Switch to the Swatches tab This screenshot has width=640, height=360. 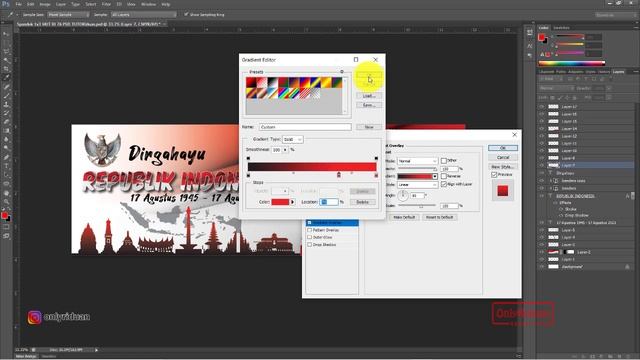(x=561, y=28)
